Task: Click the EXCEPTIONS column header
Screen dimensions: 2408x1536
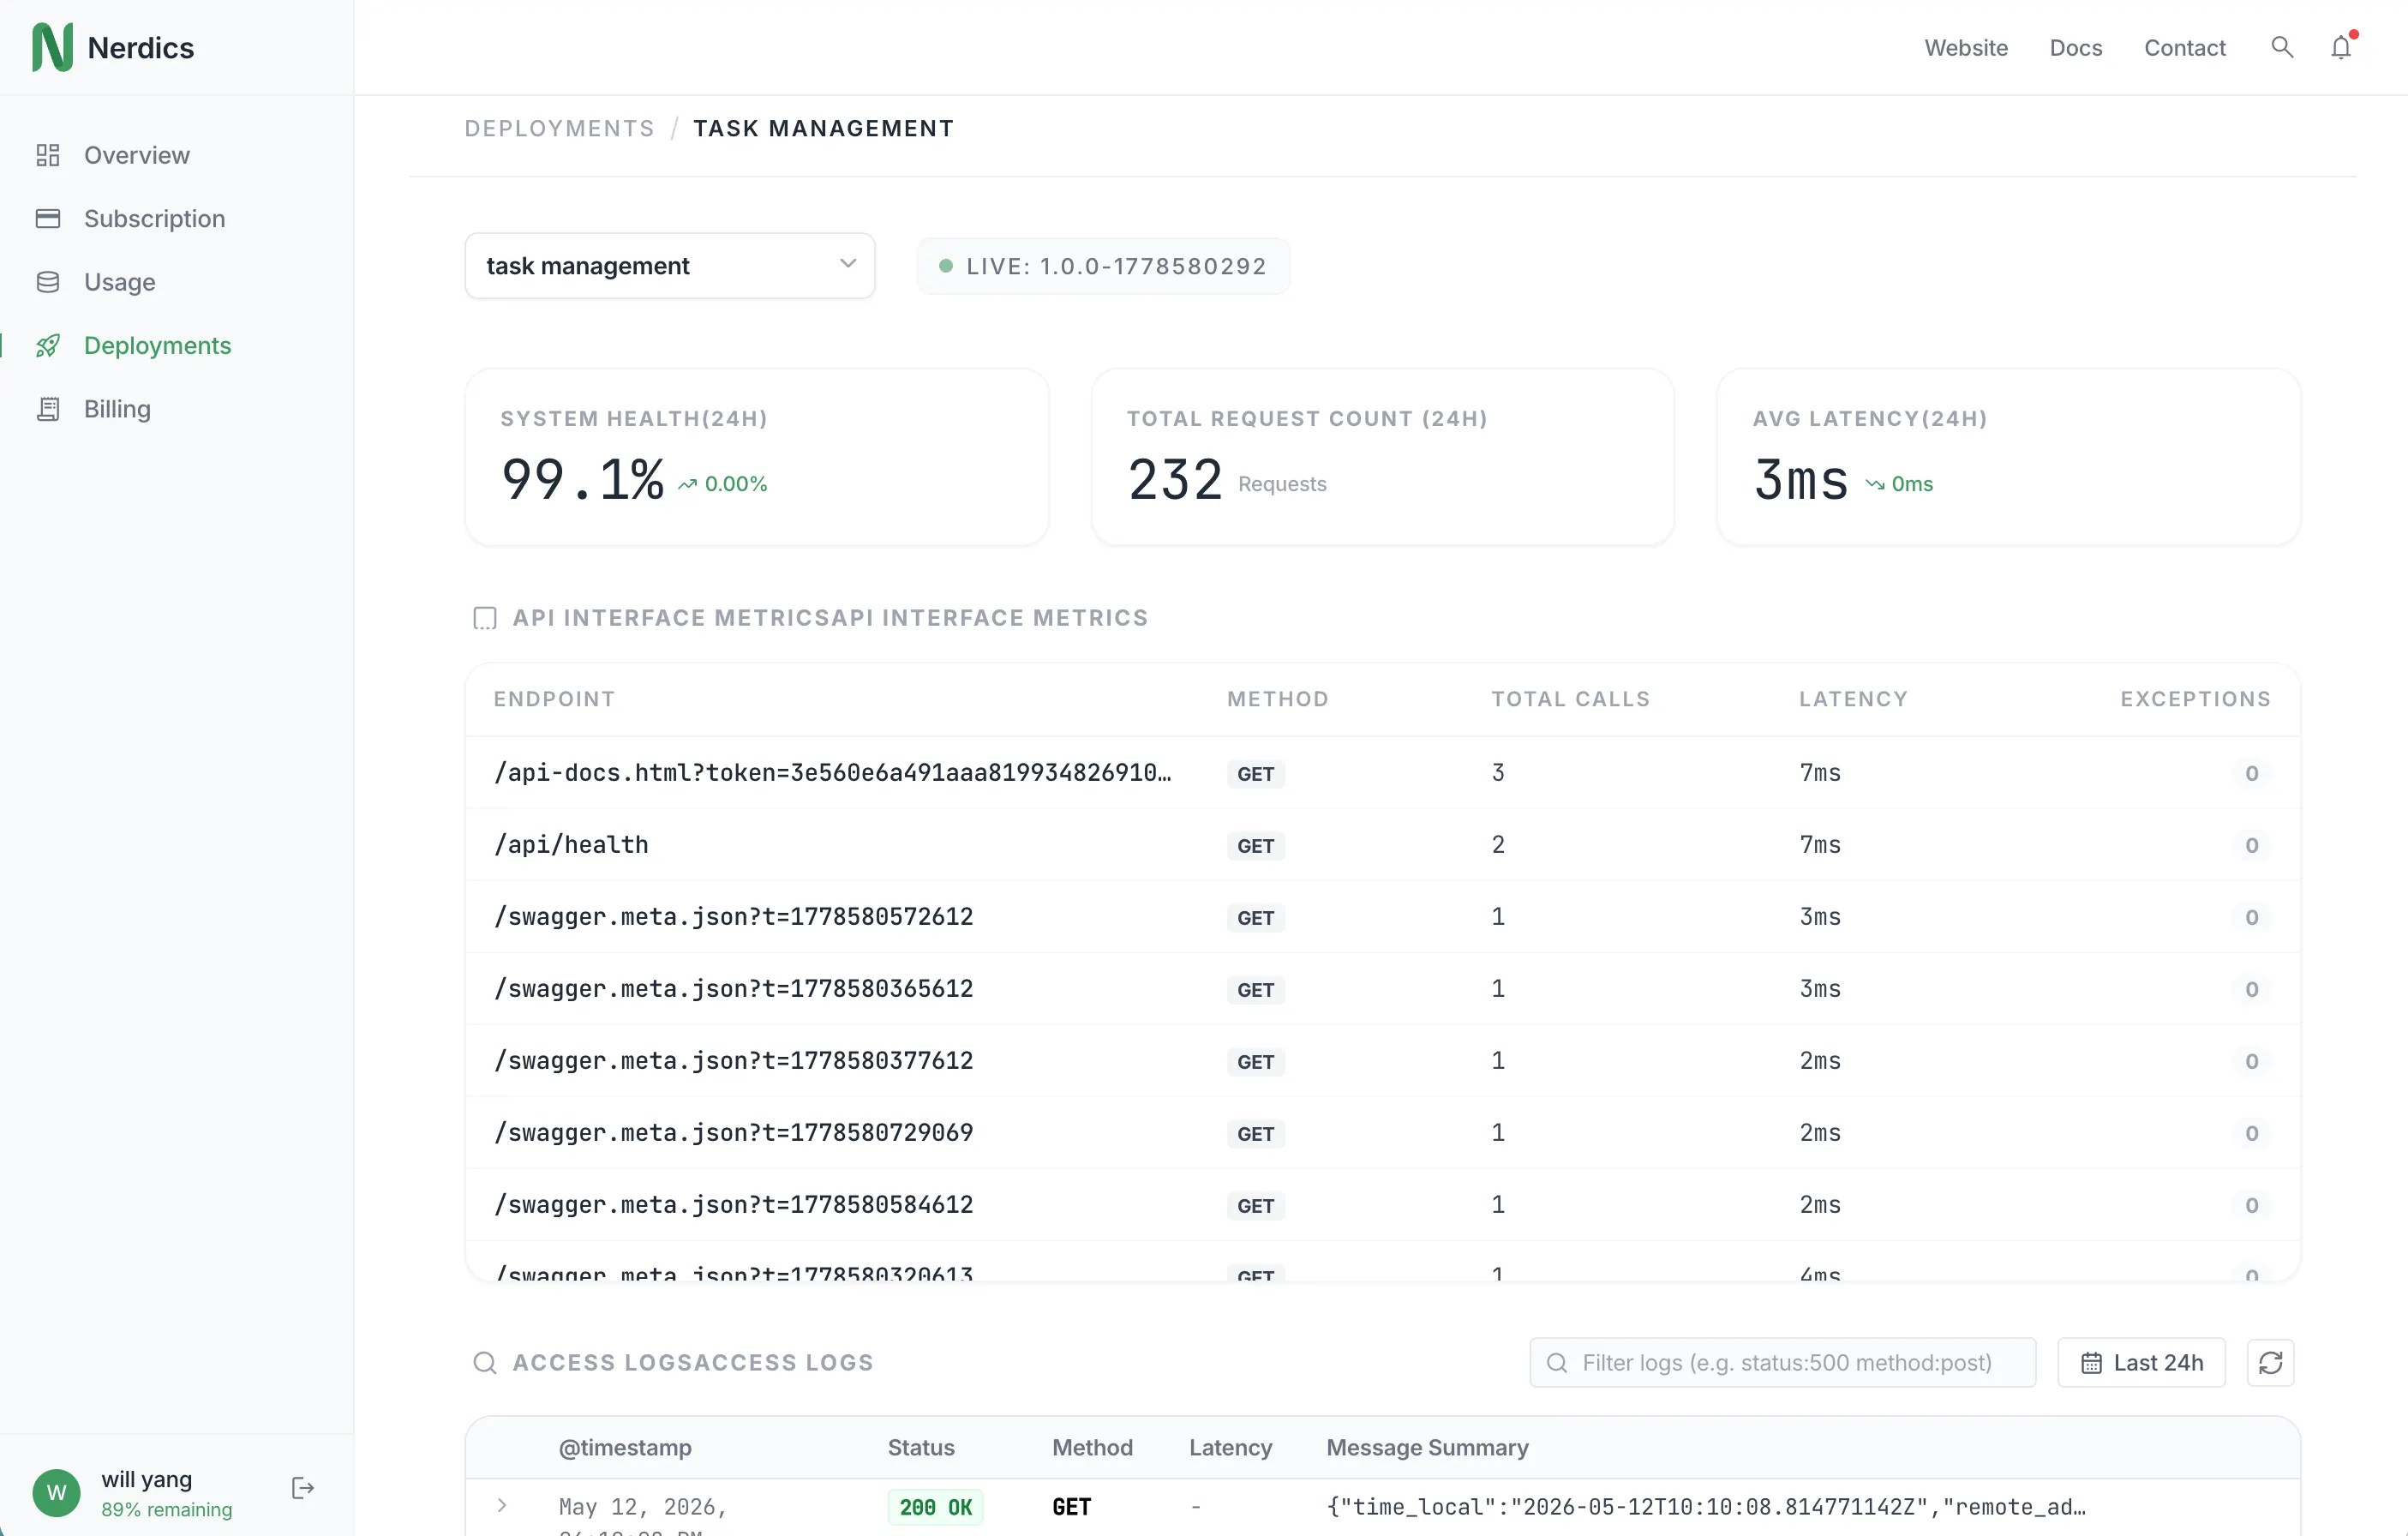Action: click(x=2196, y=699)
